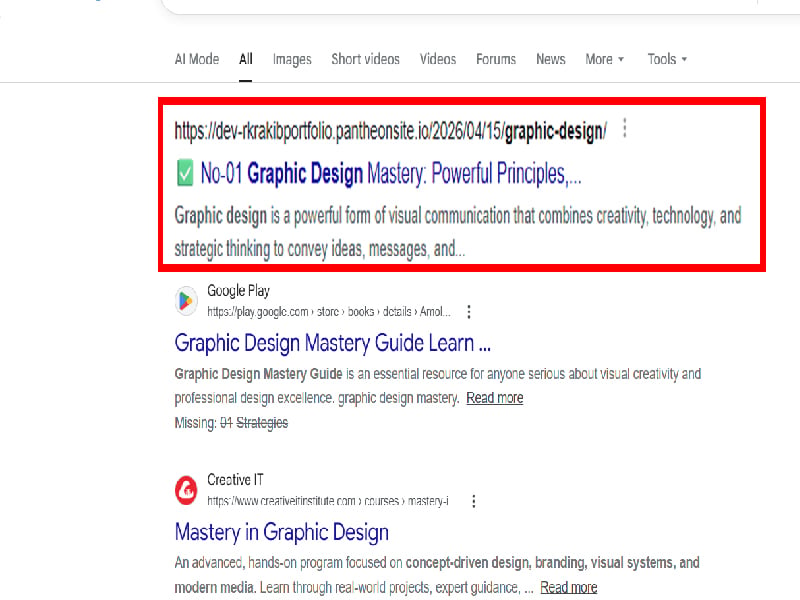Select the All results tab
Screen dimensions: 800x600
[x=245, y=59]
